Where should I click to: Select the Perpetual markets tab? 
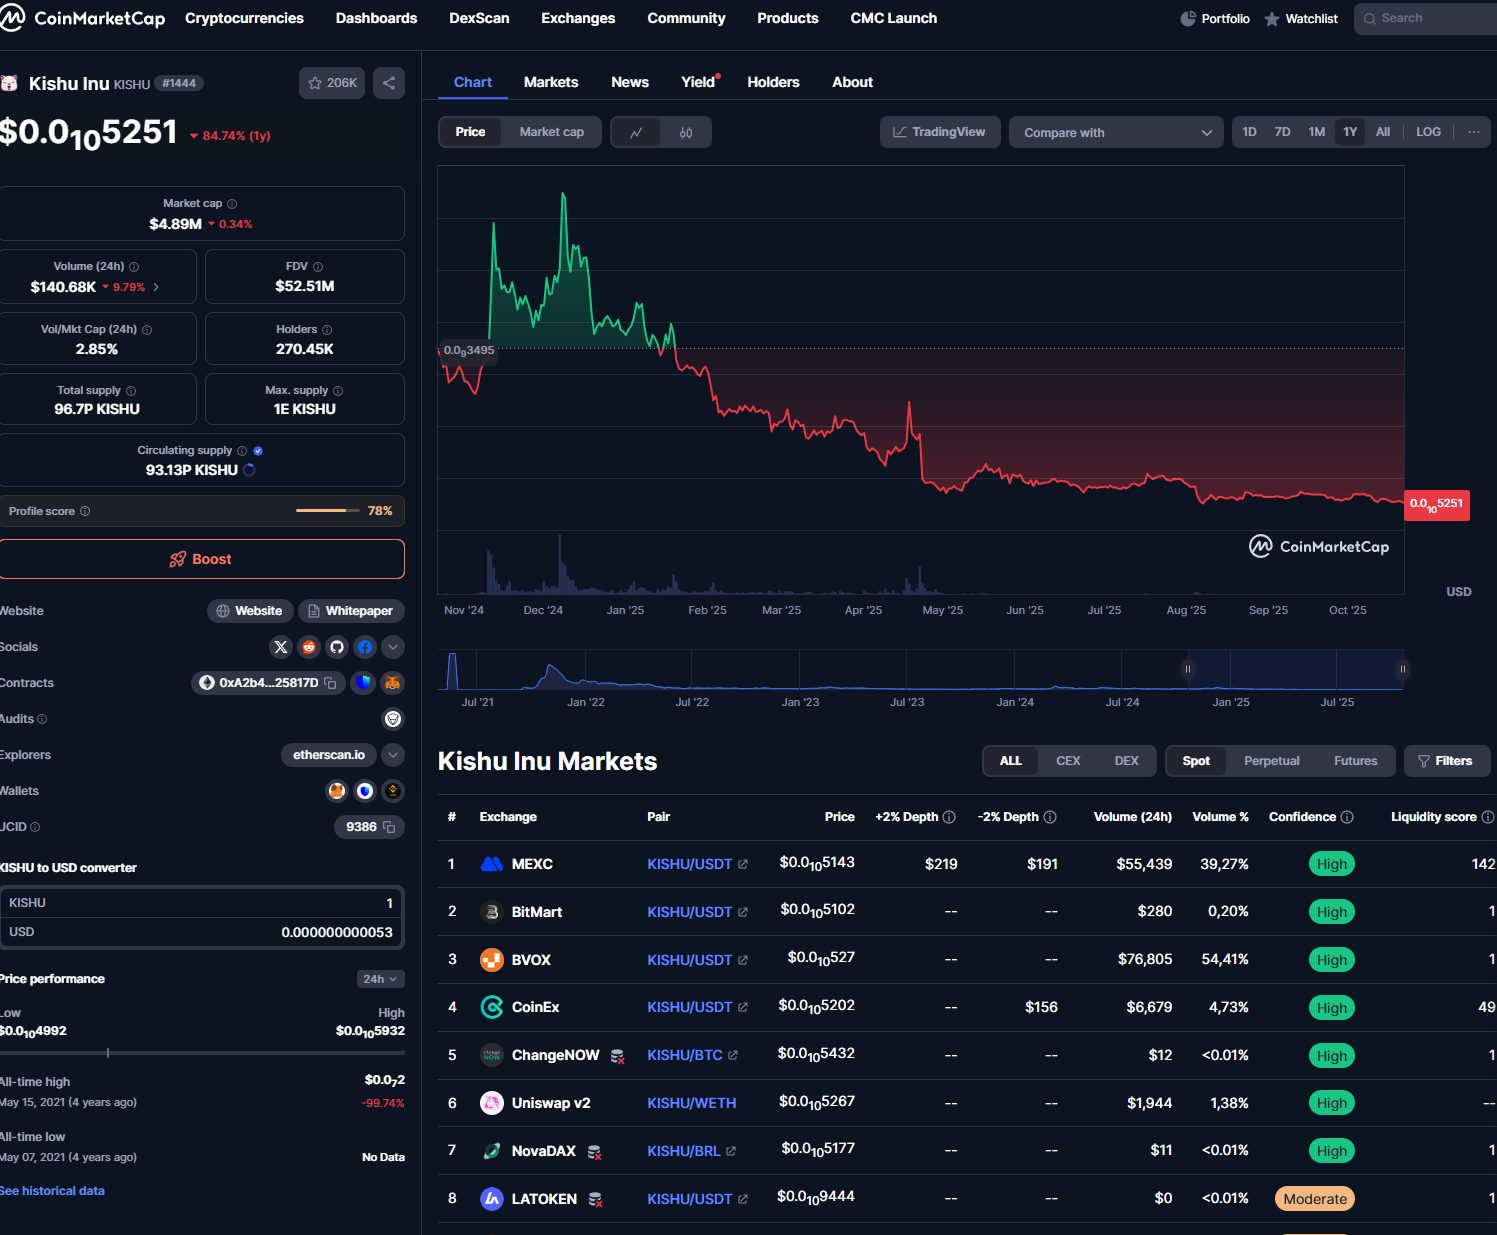(1272, 761)
